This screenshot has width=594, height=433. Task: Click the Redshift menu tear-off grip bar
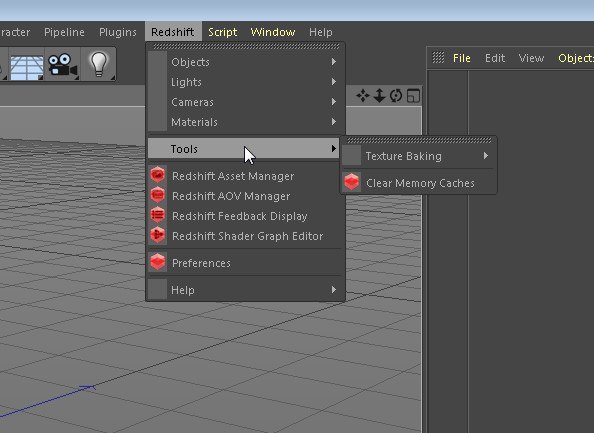[x=246, y=46]
